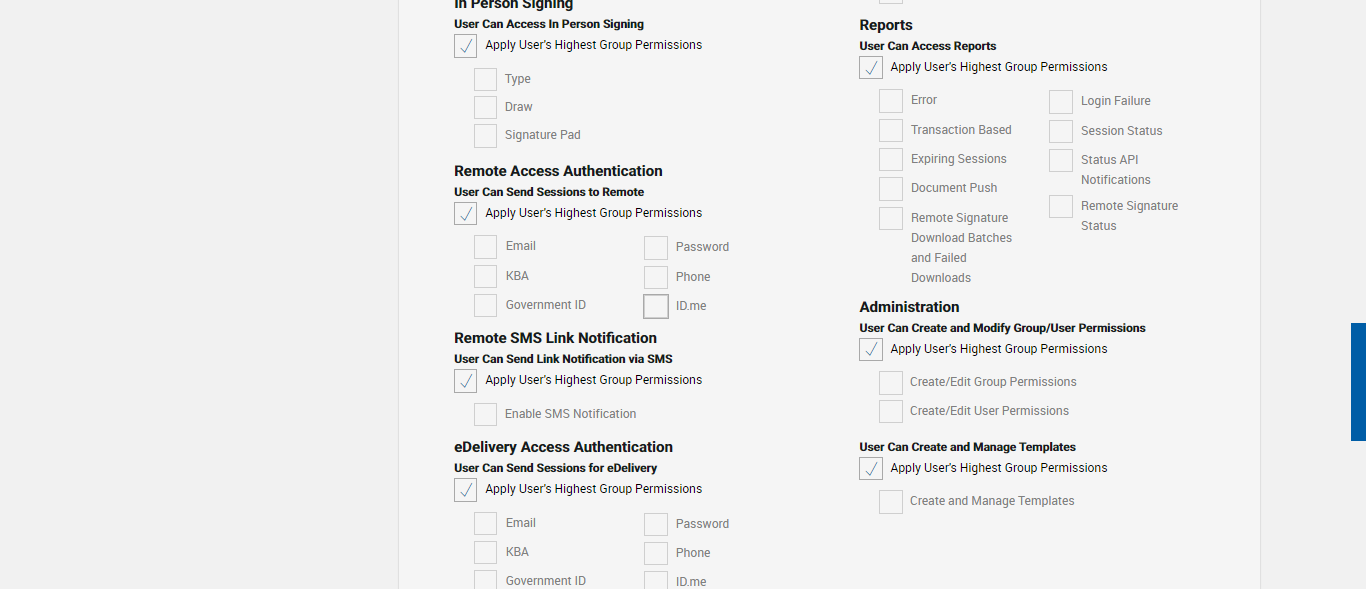Tick the Enable SMS Notification checkbox
The height and width of the screenshot is (589, 1366).
point(485,415)
